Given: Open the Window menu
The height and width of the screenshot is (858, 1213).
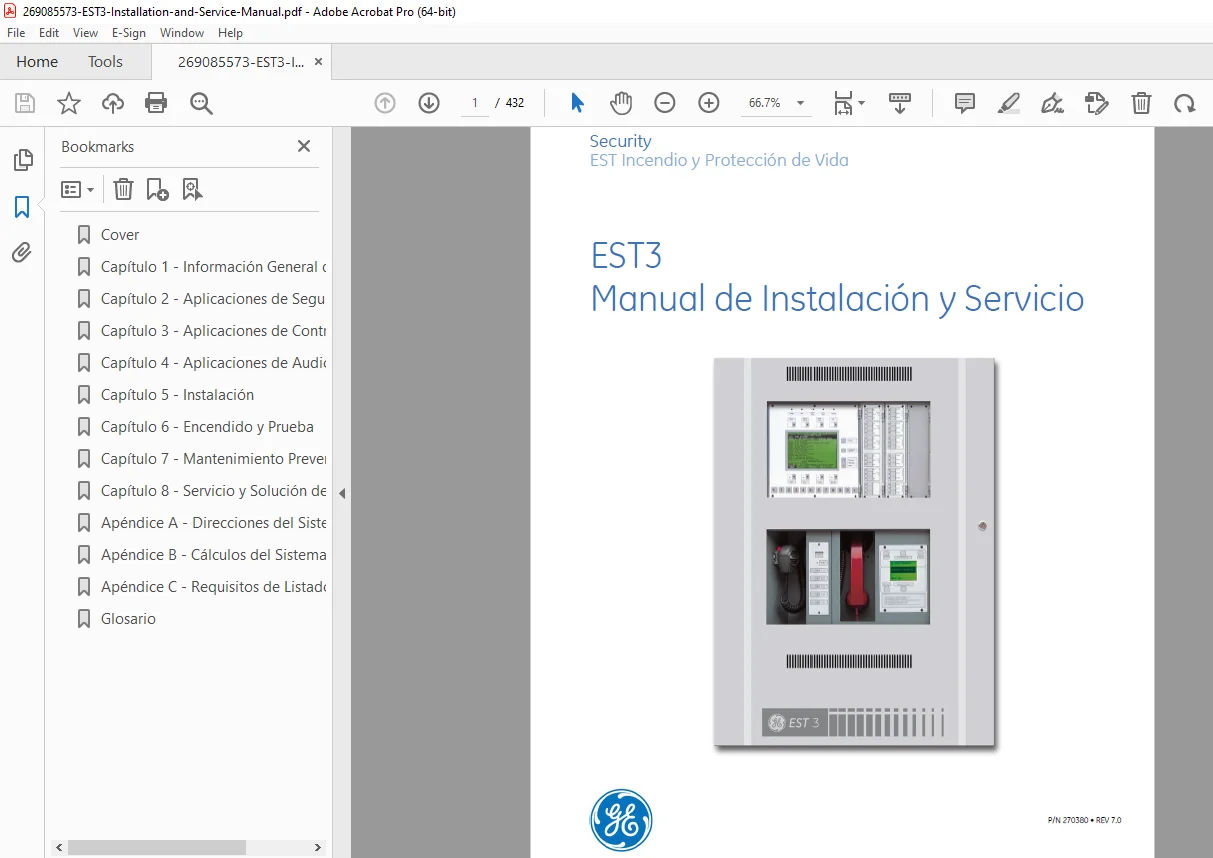Looking at the screenshot, I should click(182, 33).
